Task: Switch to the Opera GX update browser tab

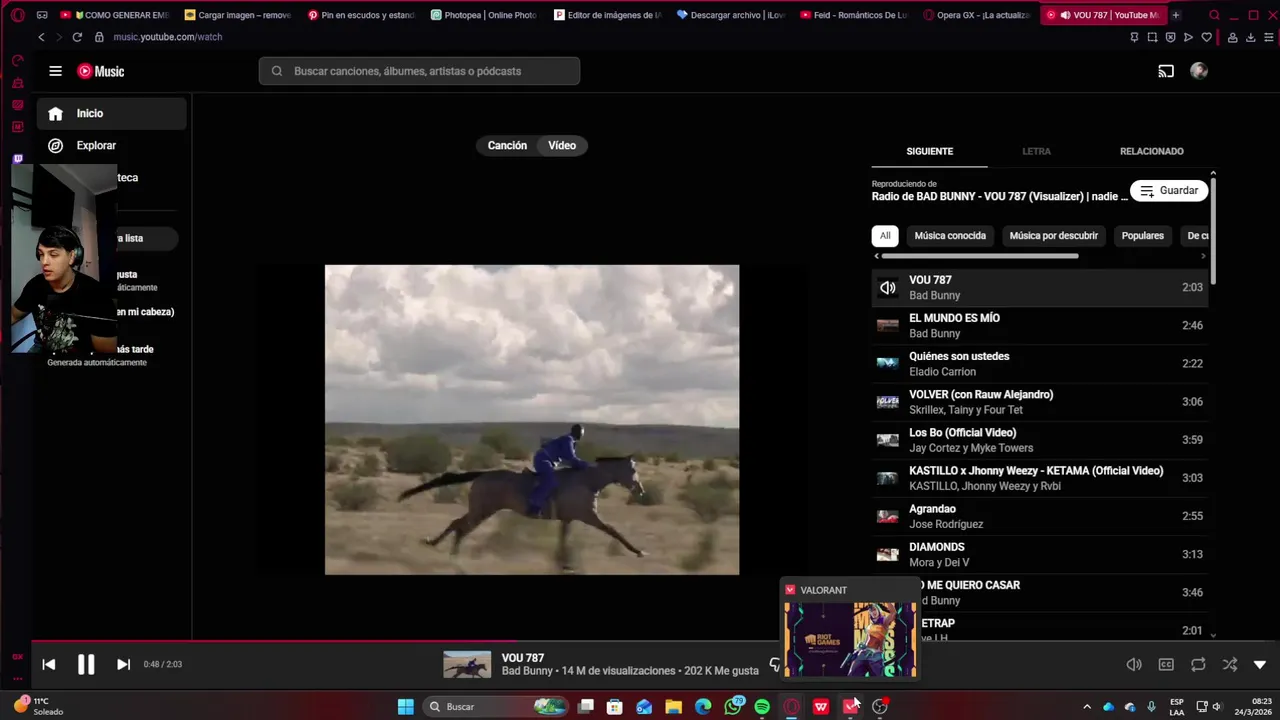Action: pos(975,15)
